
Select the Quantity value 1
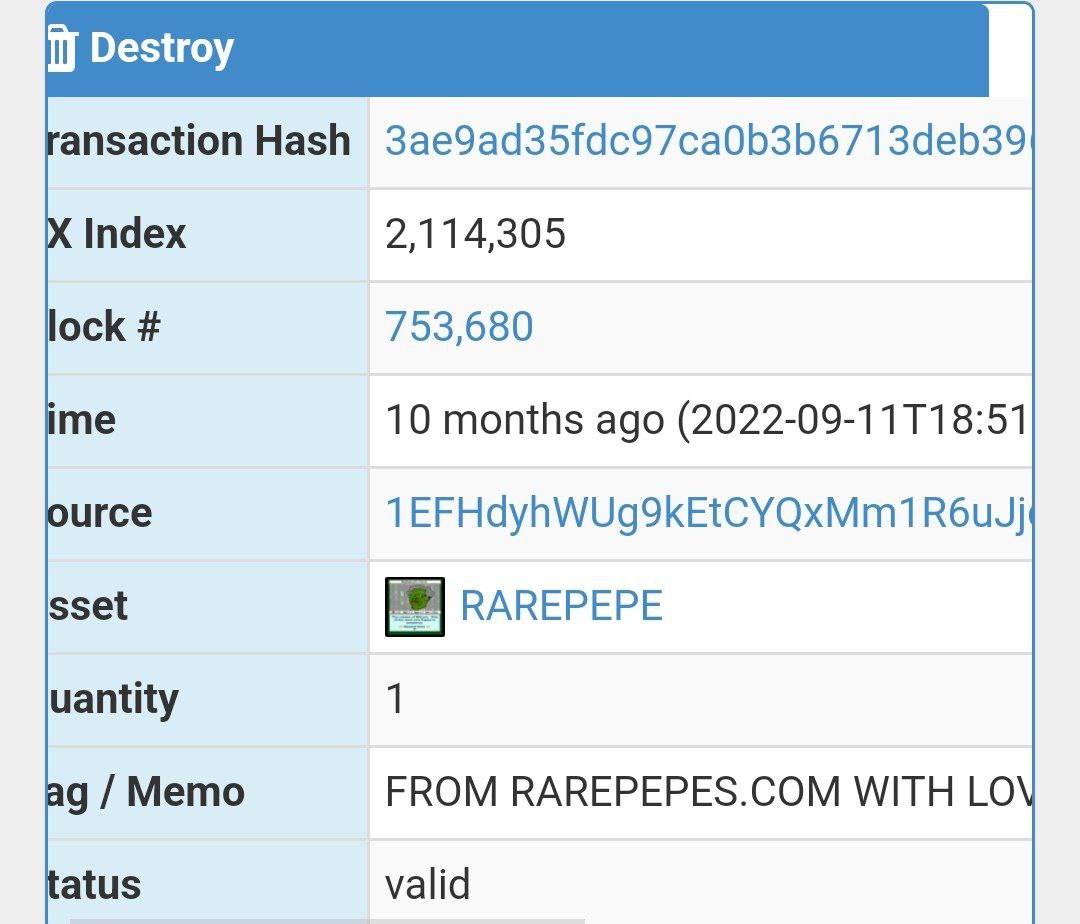[395, 699]
